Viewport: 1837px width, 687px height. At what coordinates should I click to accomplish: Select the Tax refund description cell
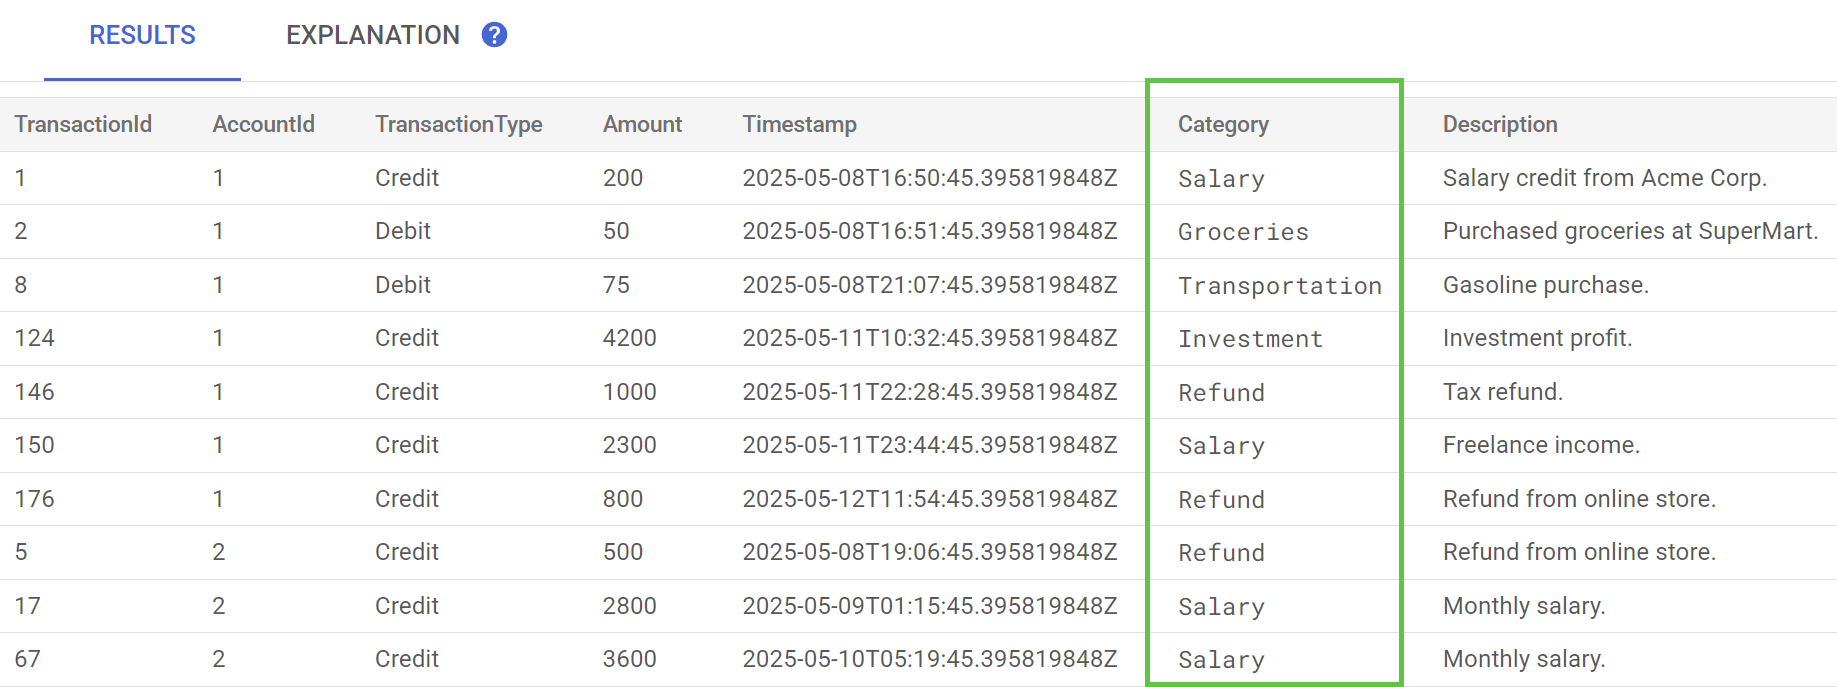(1502, 392)
